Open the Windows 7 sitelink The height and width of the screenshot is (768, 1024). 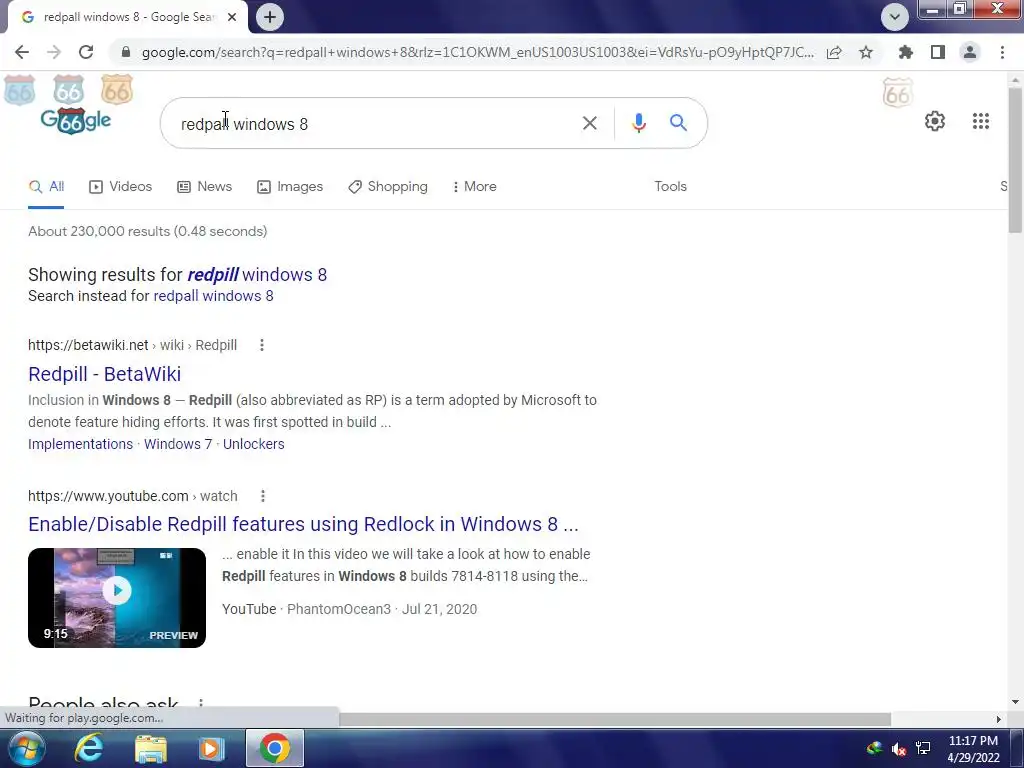tap(178, 444)
